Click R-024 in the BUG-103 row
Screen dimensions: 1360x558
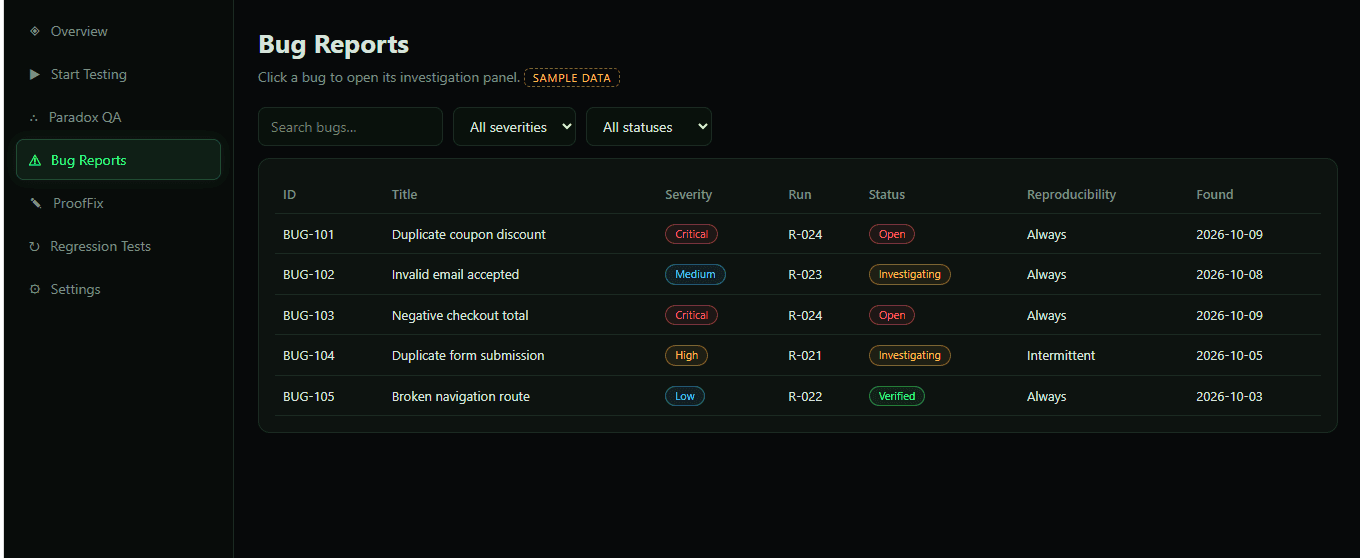[x=805, y=316]
